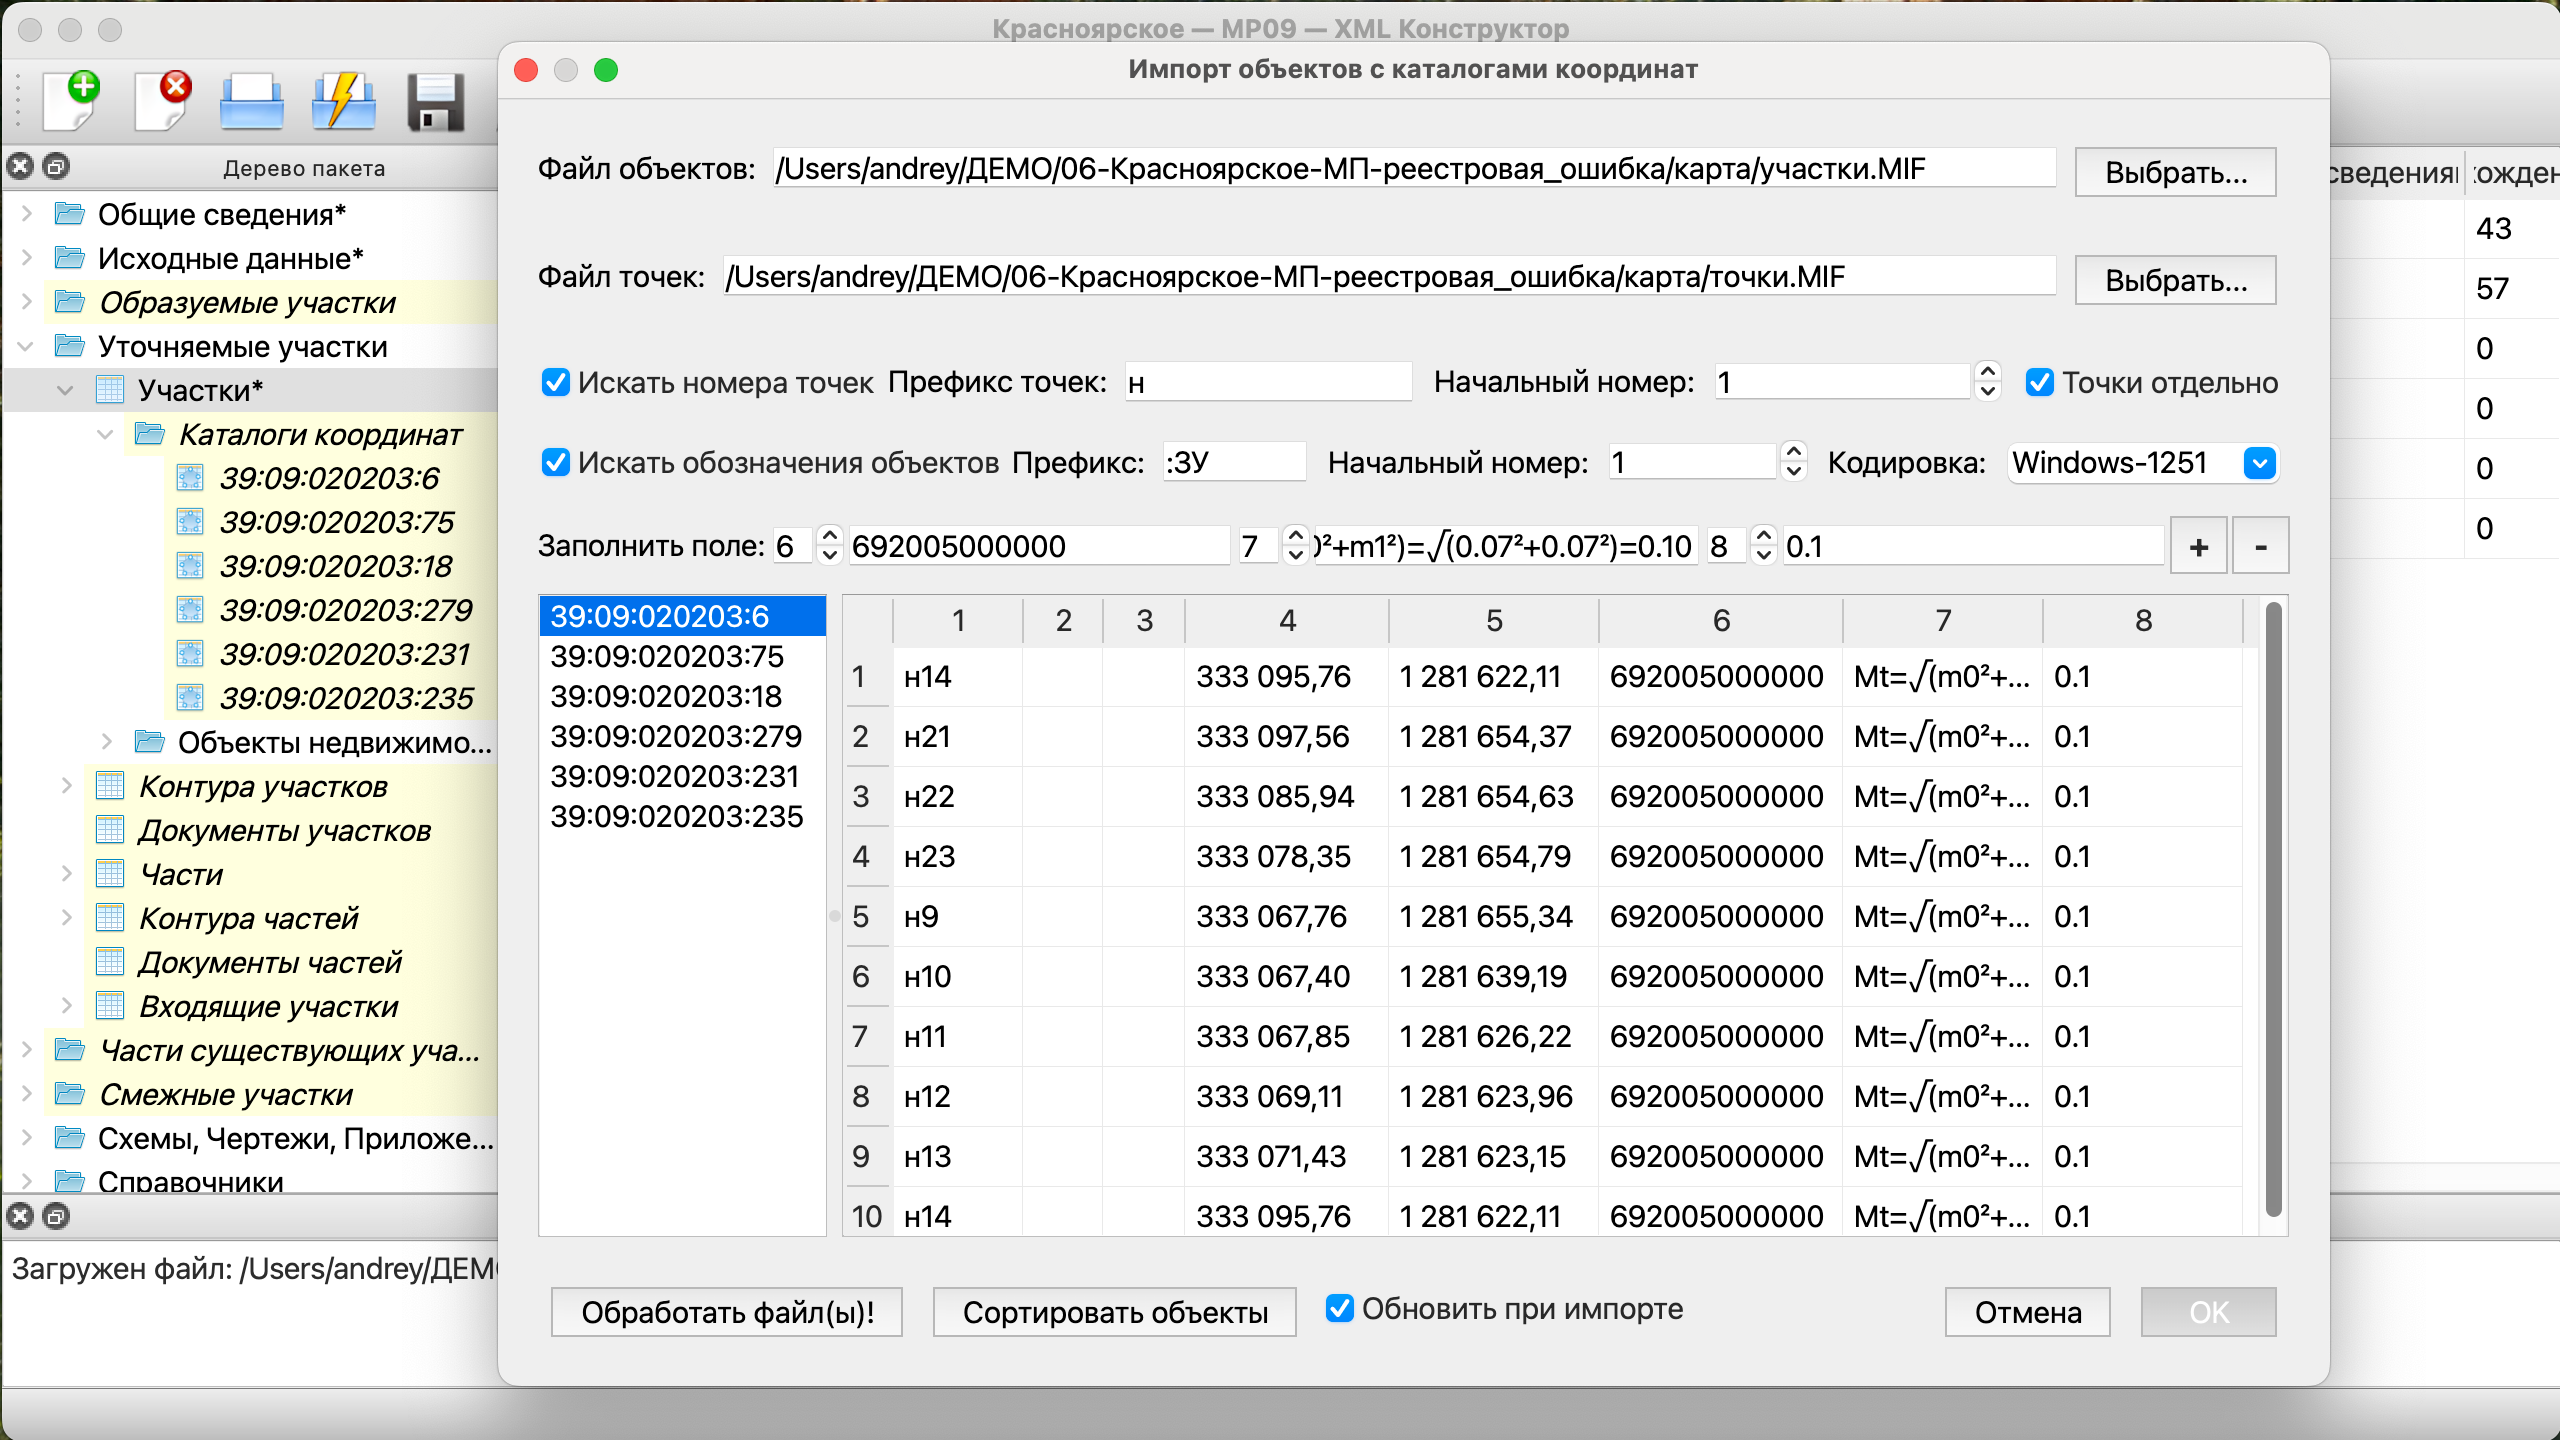The image size is (2560, 1440).
Task: Click Выбрать... button for Файл точек
Action: [2176, 280]
